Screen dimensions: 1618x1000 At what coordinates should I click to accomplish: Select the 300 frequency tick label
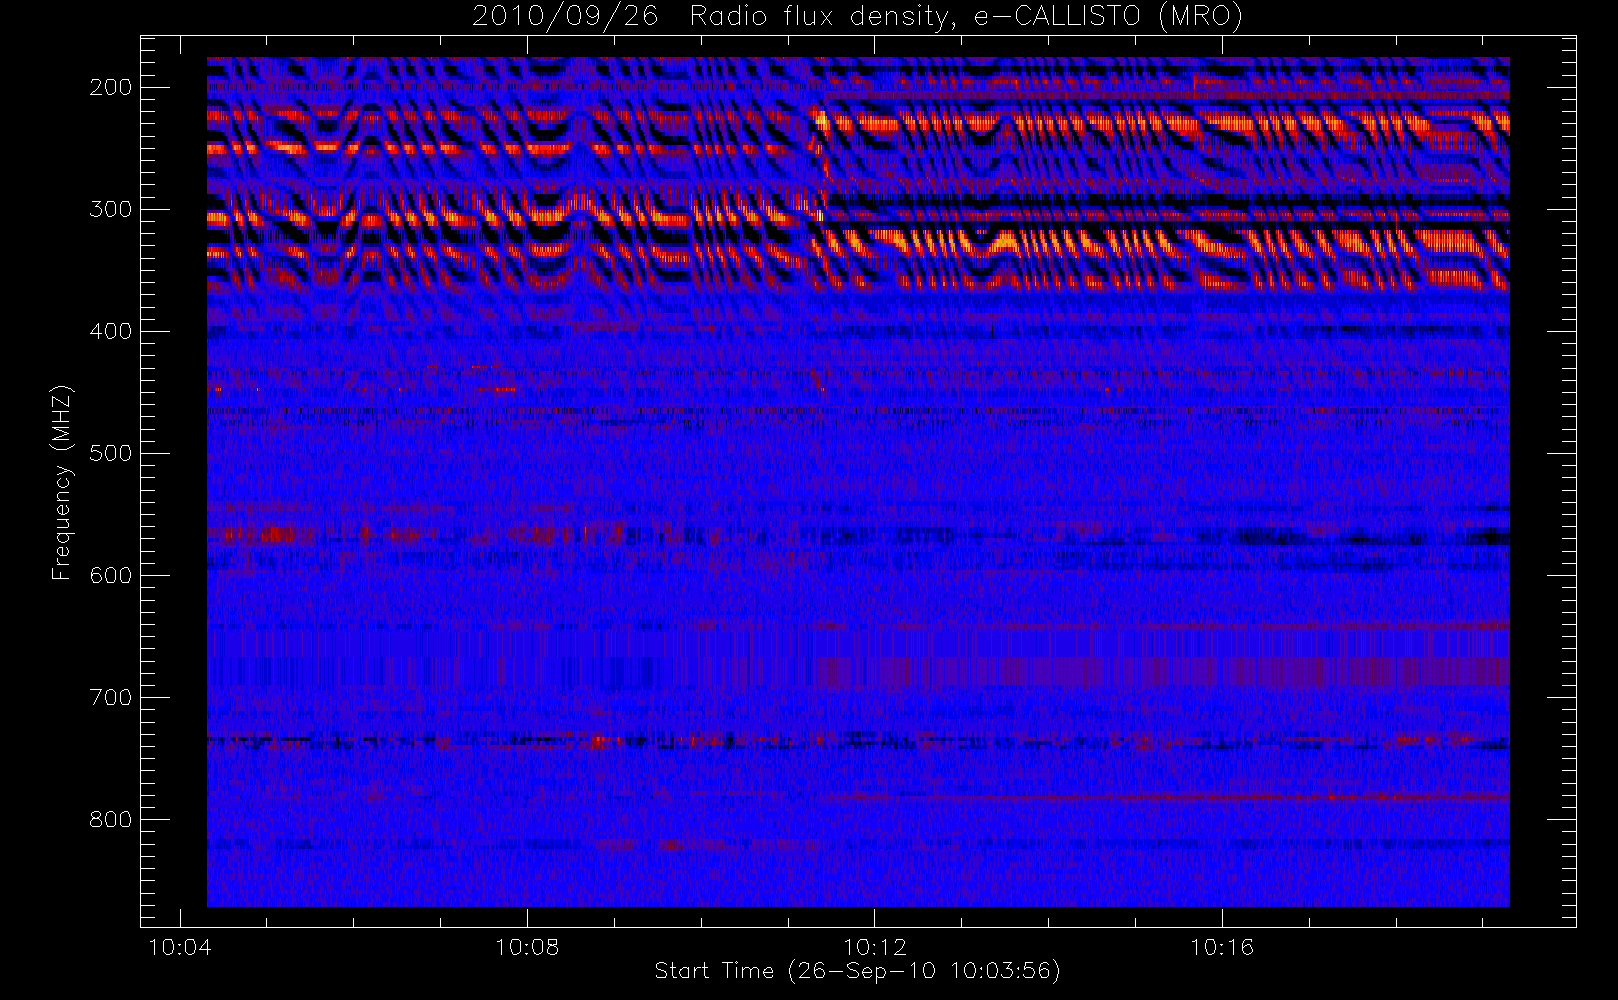[x=111, y=209]
